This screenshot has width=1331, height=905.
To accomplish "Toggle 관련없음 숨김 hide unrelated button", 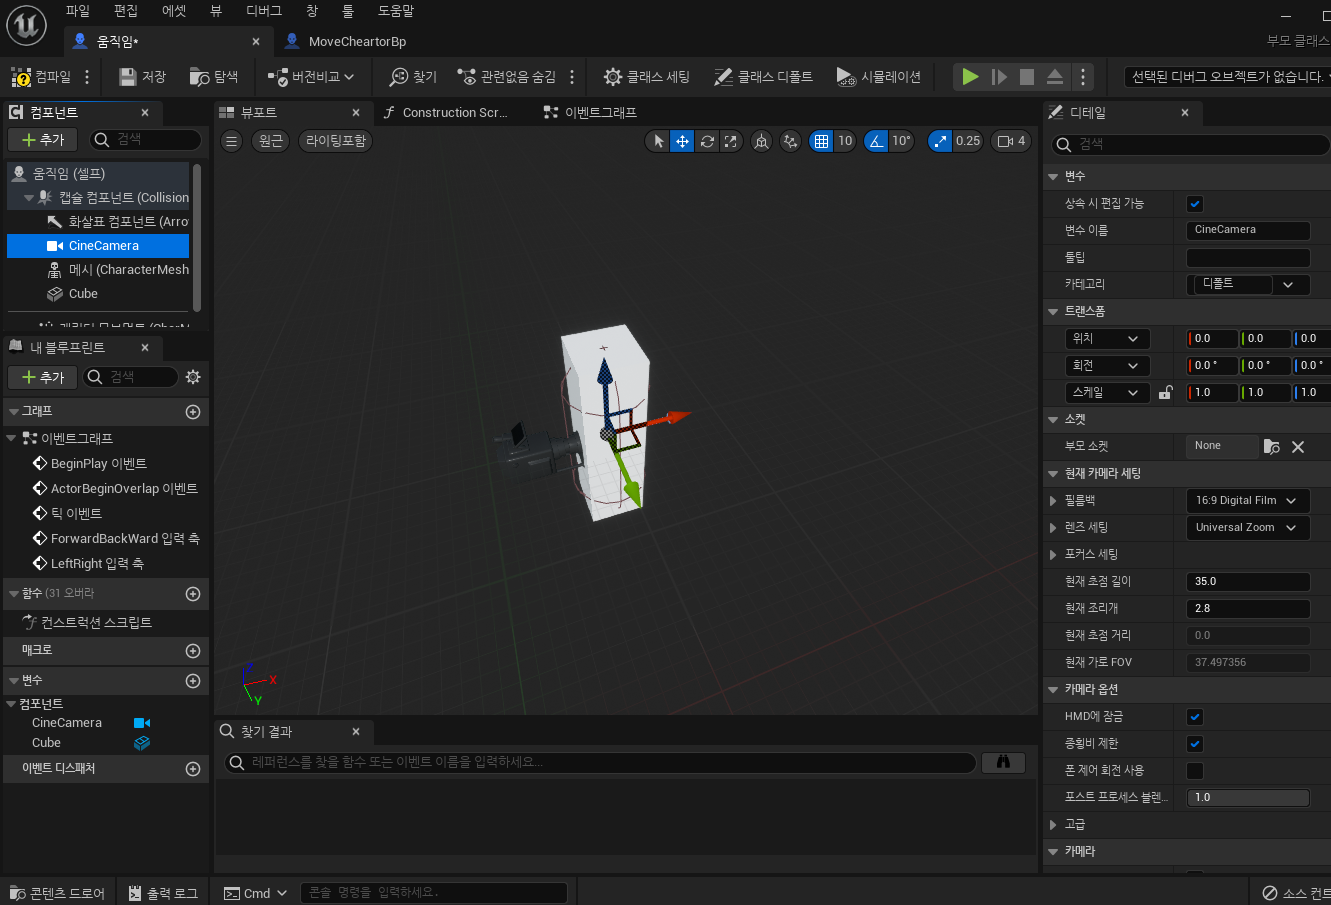I will tap(506, 76).
